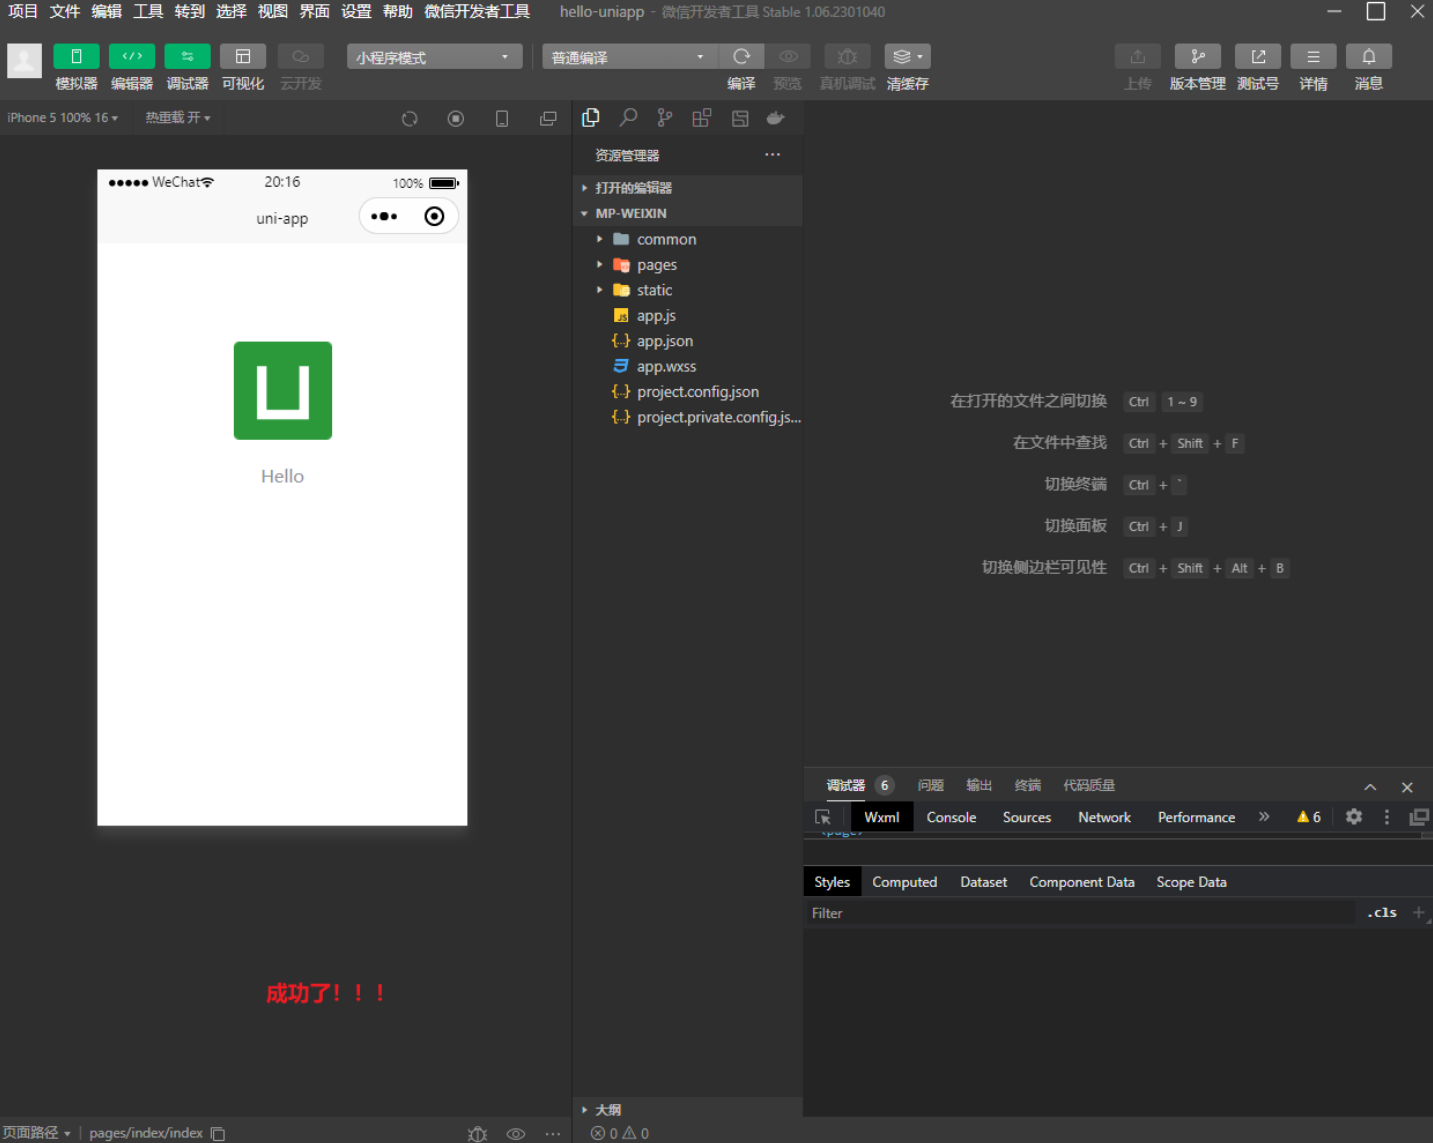Open the messages (消息) bell icon
This screenshot has width=1433, height=1143.
(x=1369, y=57)
